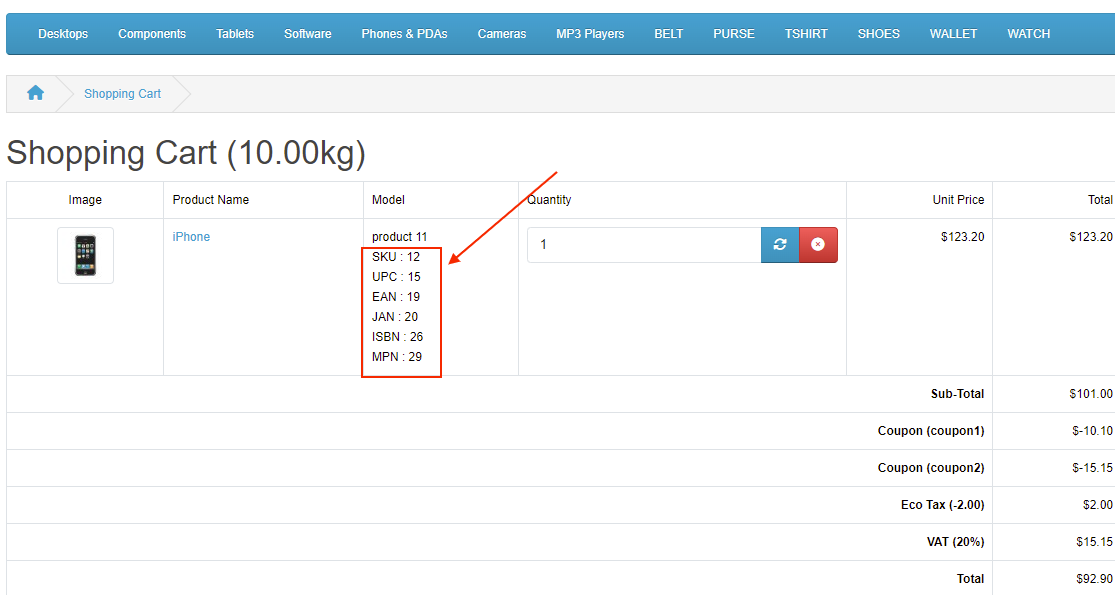The image size is (1115, 595).
Task: Select the 'JAN : 20' text
Action: click(395, 316)
